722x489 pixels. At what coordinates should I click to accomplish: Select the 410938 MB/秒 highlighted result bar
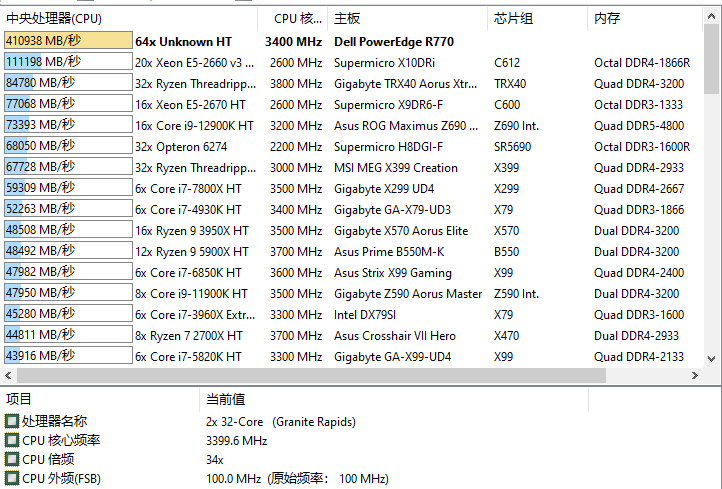coord(68,40)
